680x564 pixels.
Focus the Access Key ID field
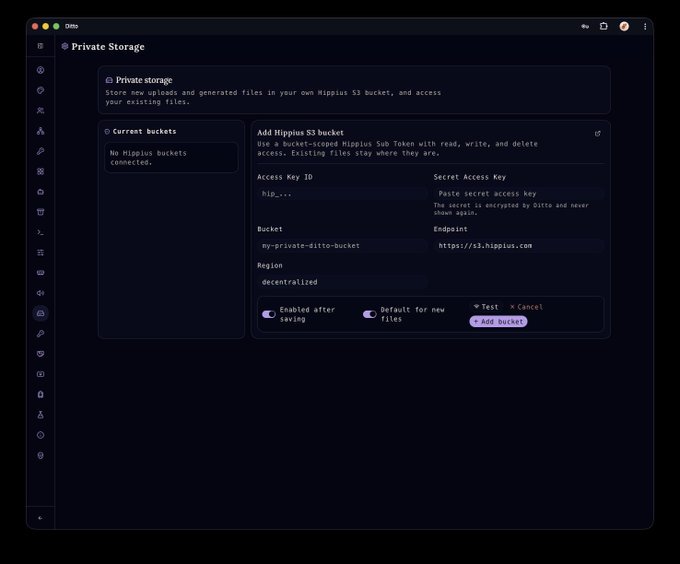coord(342,194)
